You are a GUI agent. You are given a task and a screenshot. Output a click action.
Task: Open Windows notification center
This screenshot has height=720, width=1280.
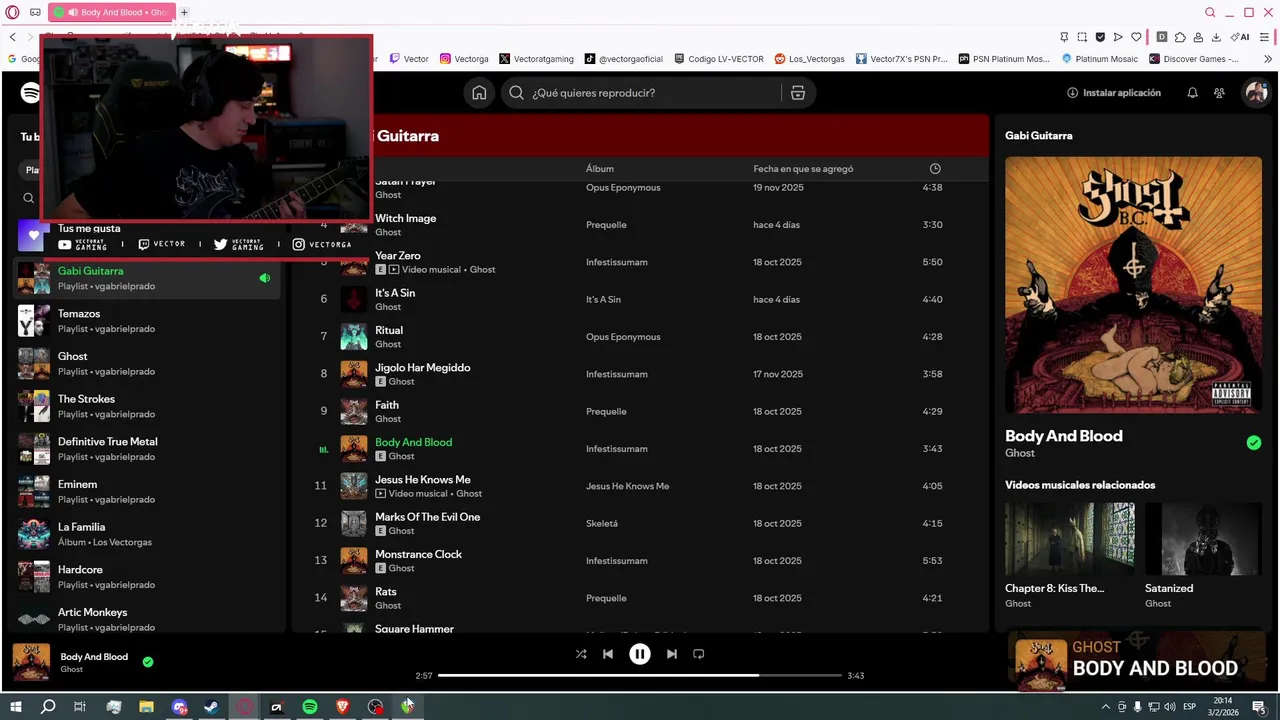tap(1259, 707)
